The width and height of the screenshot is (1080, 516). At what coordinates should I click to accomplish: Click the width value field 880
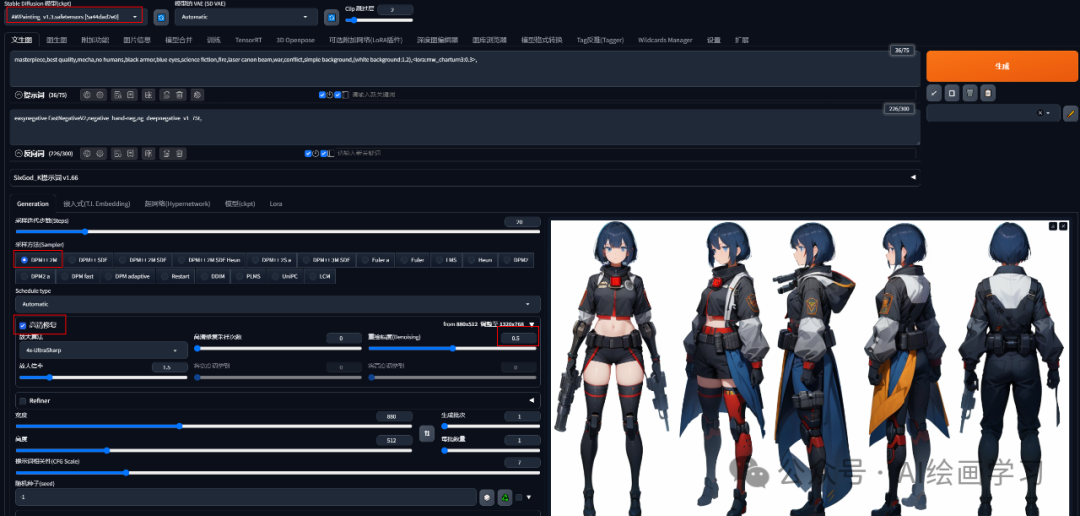(x=395, y=416)
